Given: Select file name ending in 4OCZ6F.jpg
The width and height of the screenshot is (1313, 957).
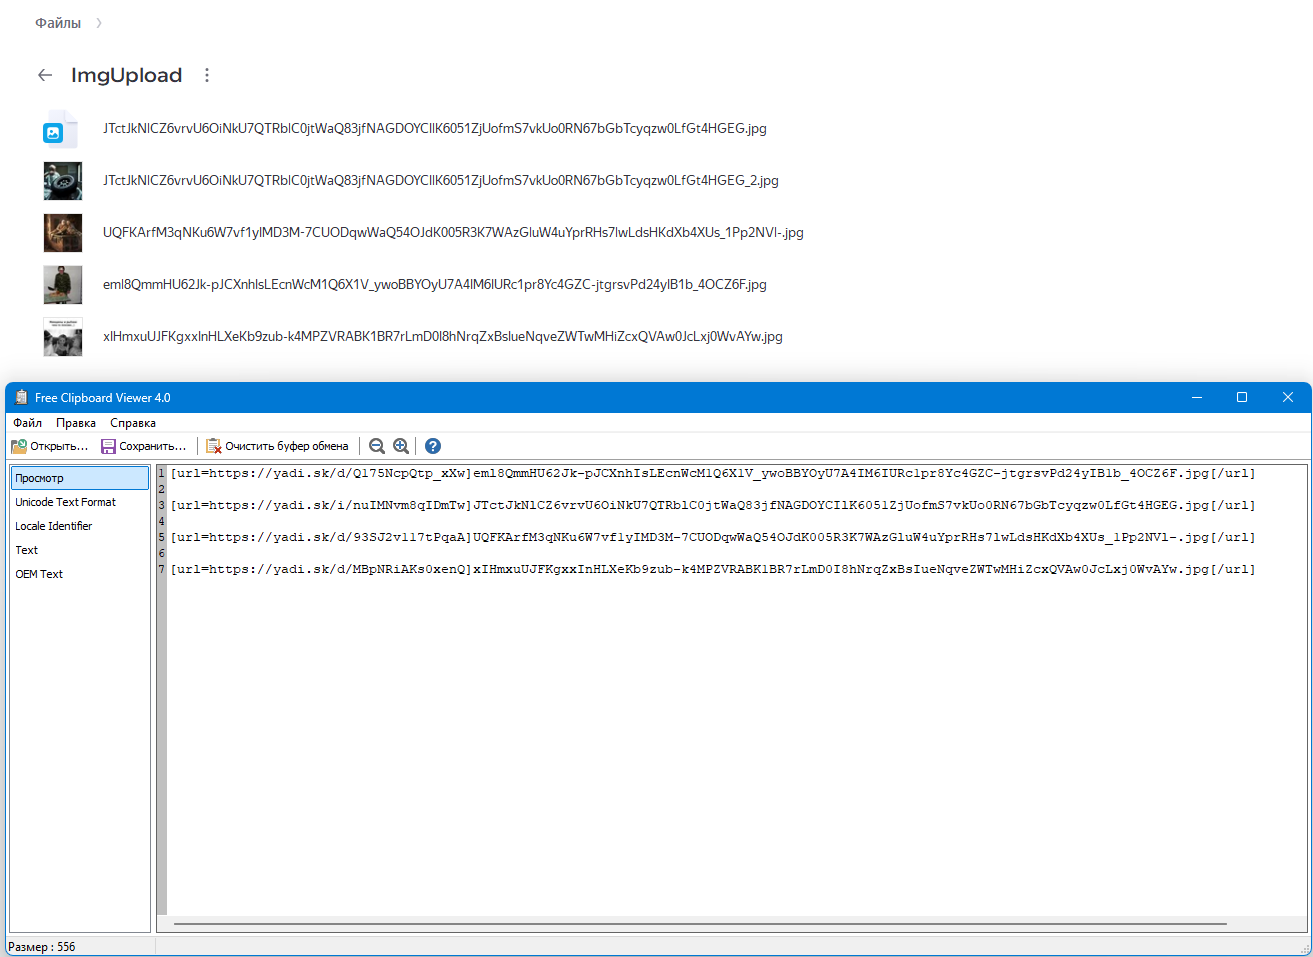Looking at the screenshot, I should click(x=435, y=285).
